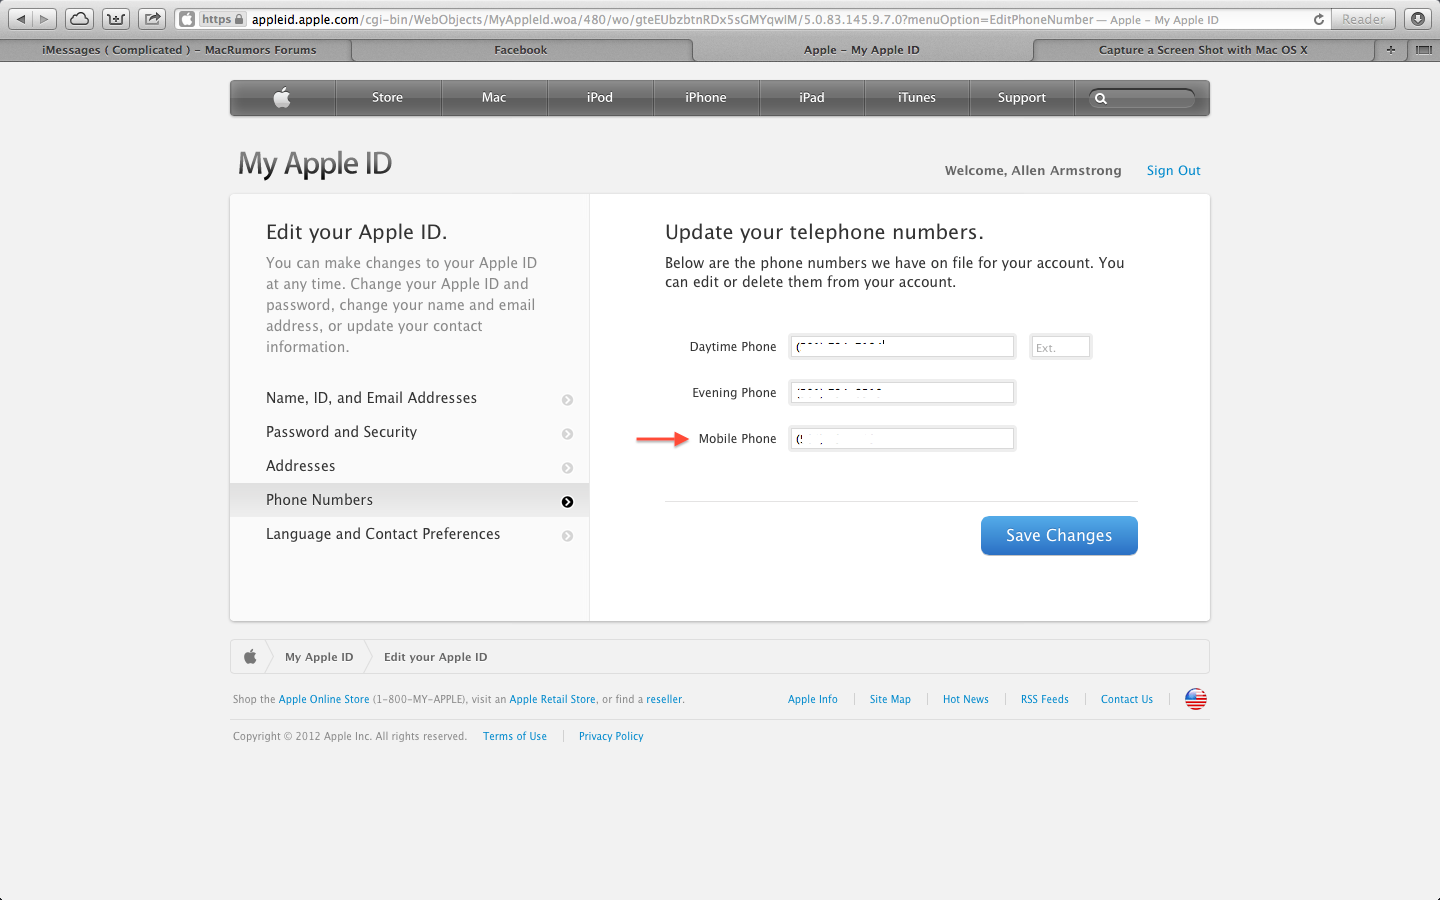Open iPad in Apple navigation
The image size is (1440, 900).
812,97
